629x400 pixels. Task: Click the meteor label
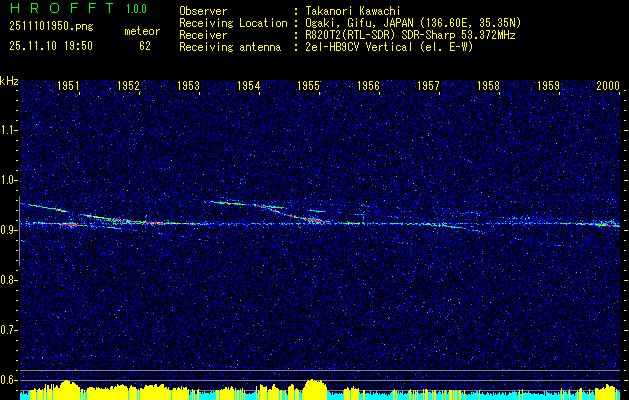click(x=142, y=31)
